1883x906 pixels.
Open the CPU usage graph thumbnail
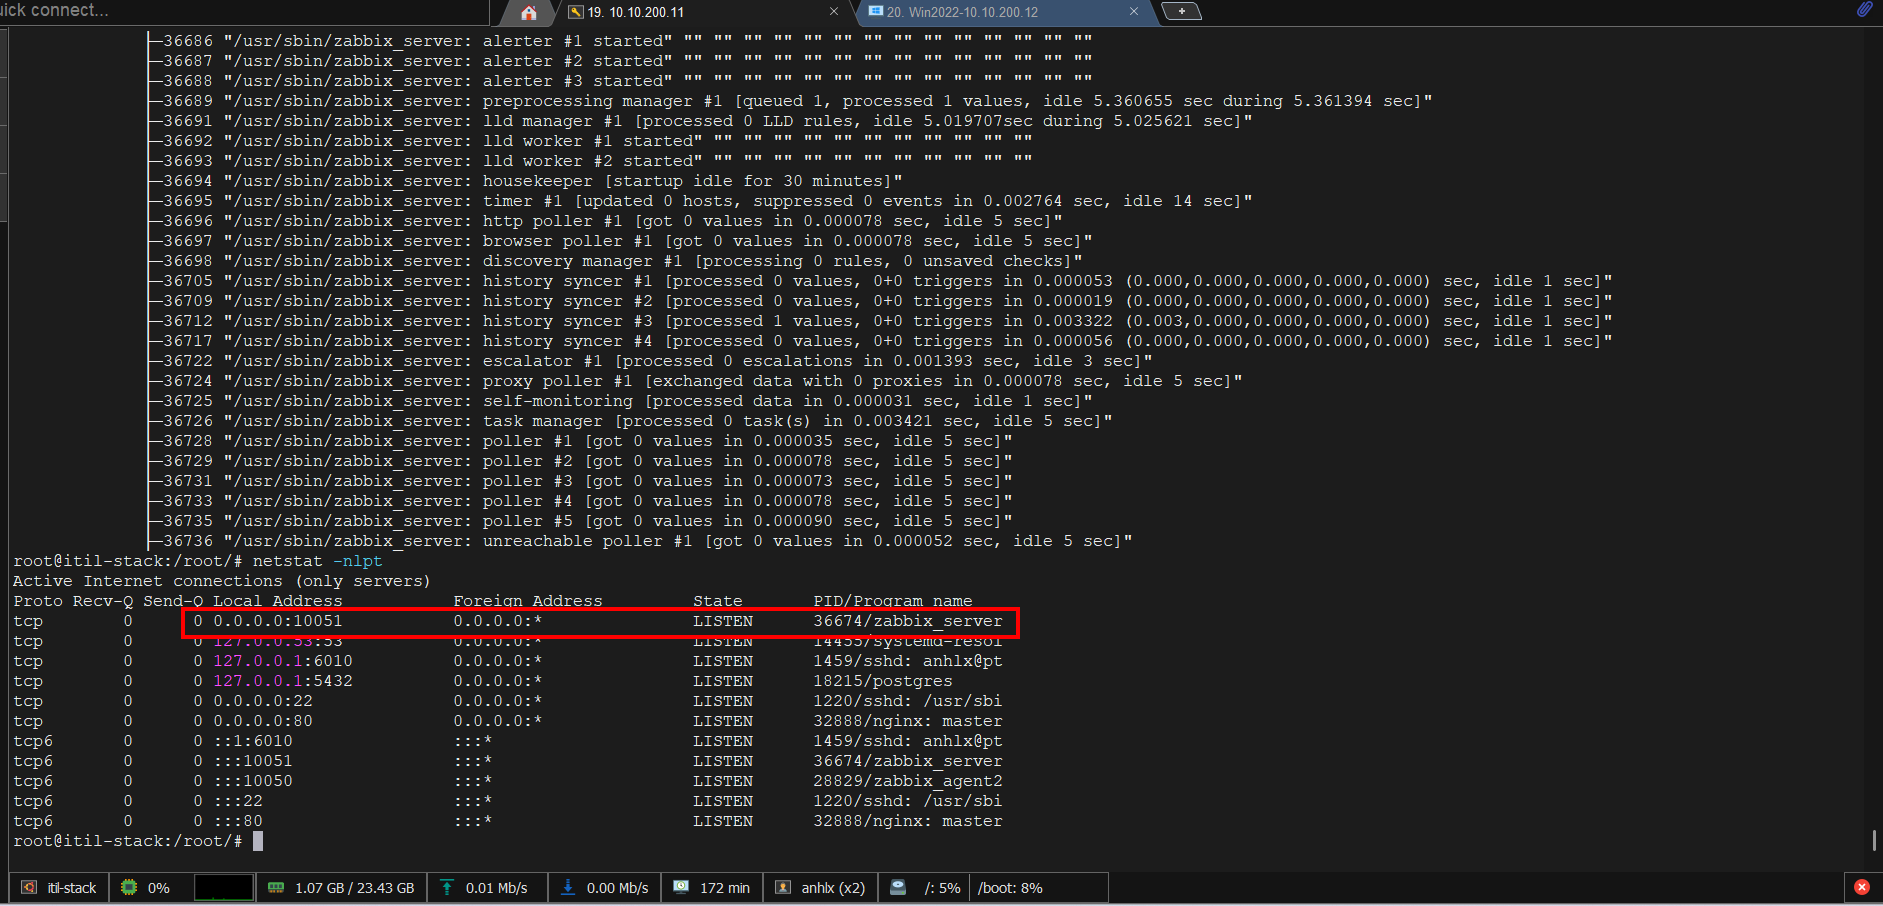[x=223, y=888]
